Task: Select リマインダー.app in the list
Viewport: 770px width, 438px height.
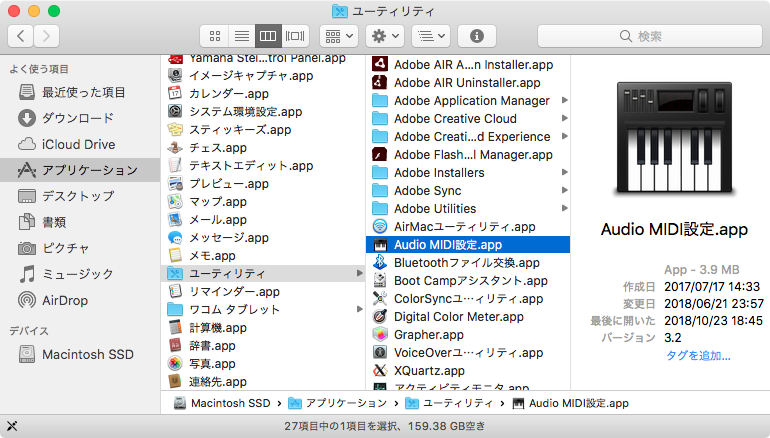Action: (263, 291)
